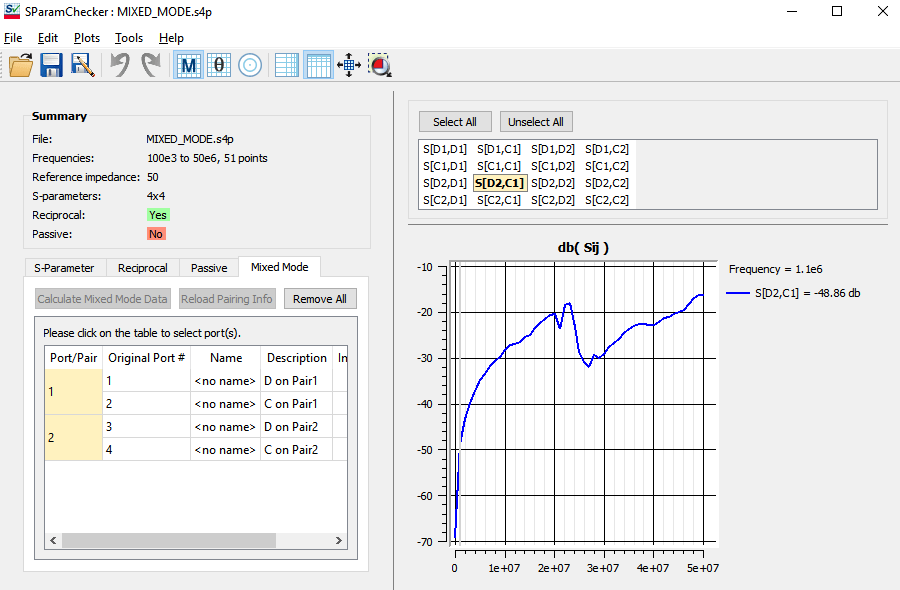Select the Magnitude (M) plot icon
Viewport: 900px width, 590px height.
pos(188,64)
